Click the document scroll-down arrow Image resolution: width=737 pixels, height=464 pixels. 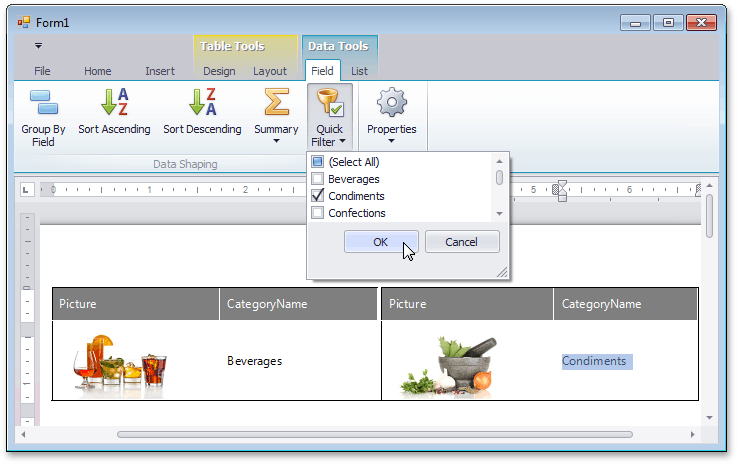click(x=709, y=417)
